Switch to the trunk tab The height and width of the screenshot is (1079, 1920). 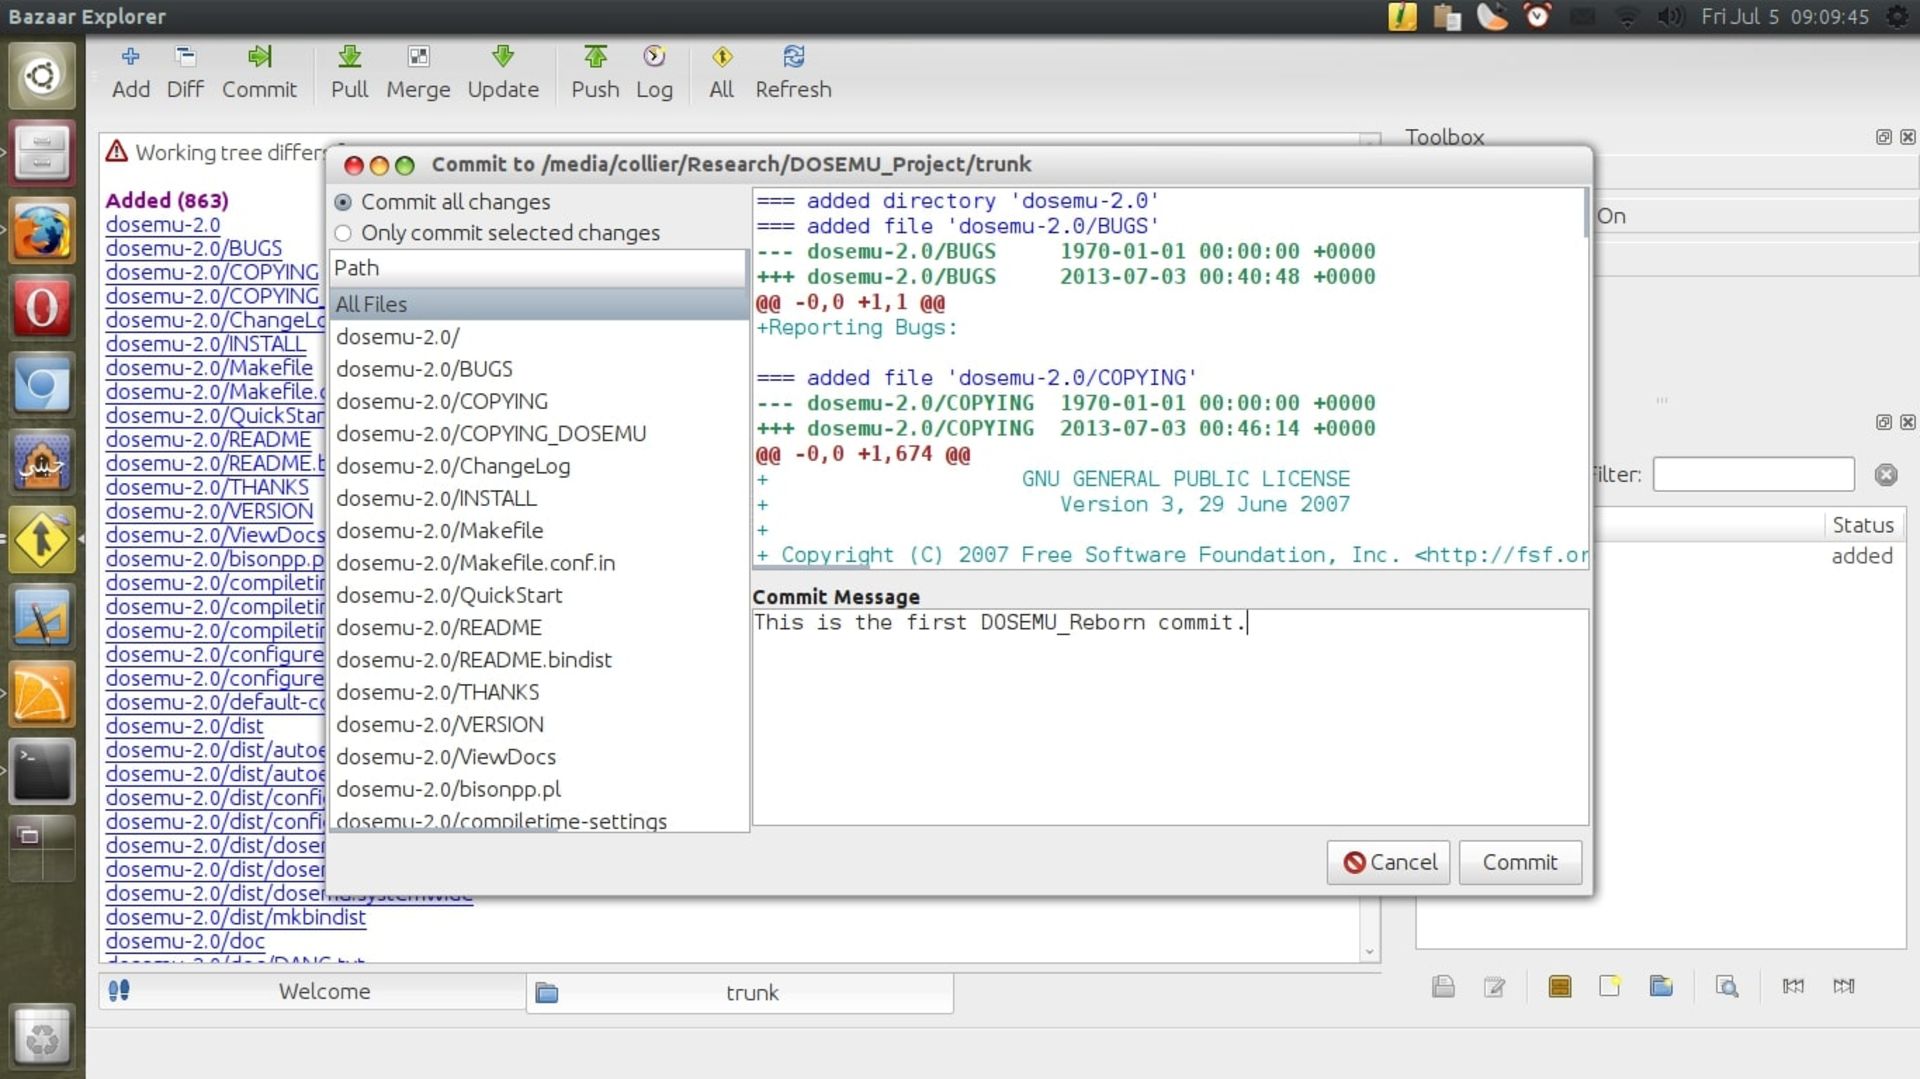[x=740, y=993]
